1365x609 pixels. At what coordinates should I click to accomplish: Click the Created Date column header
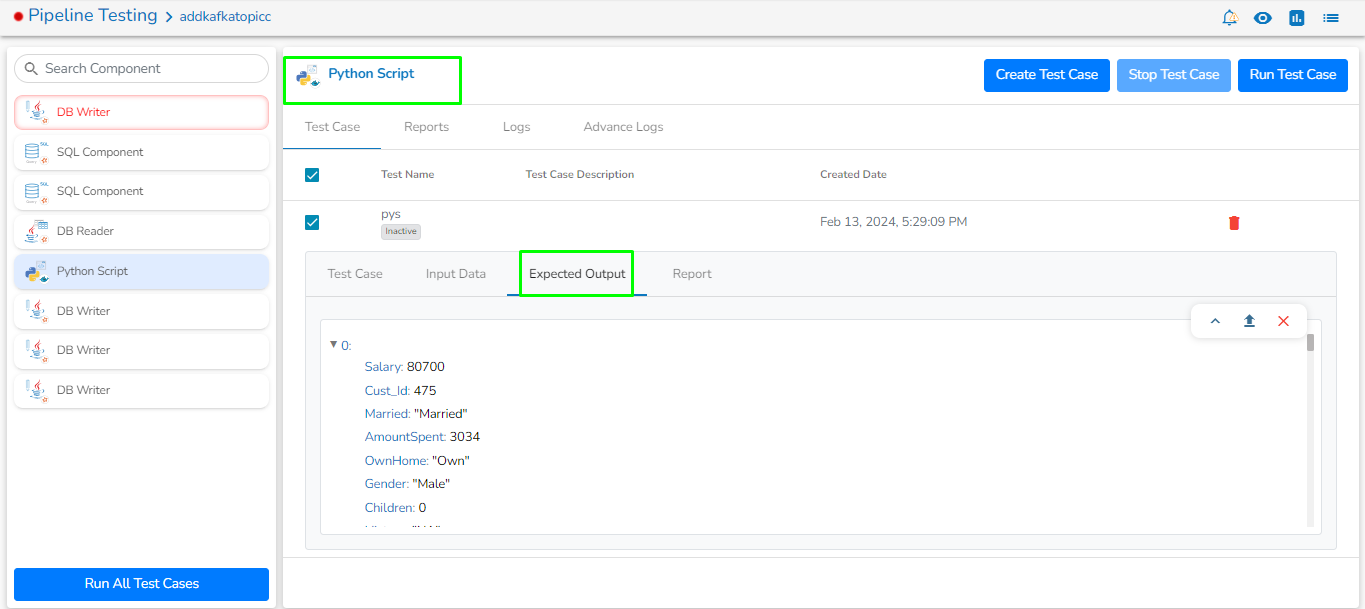853,174
